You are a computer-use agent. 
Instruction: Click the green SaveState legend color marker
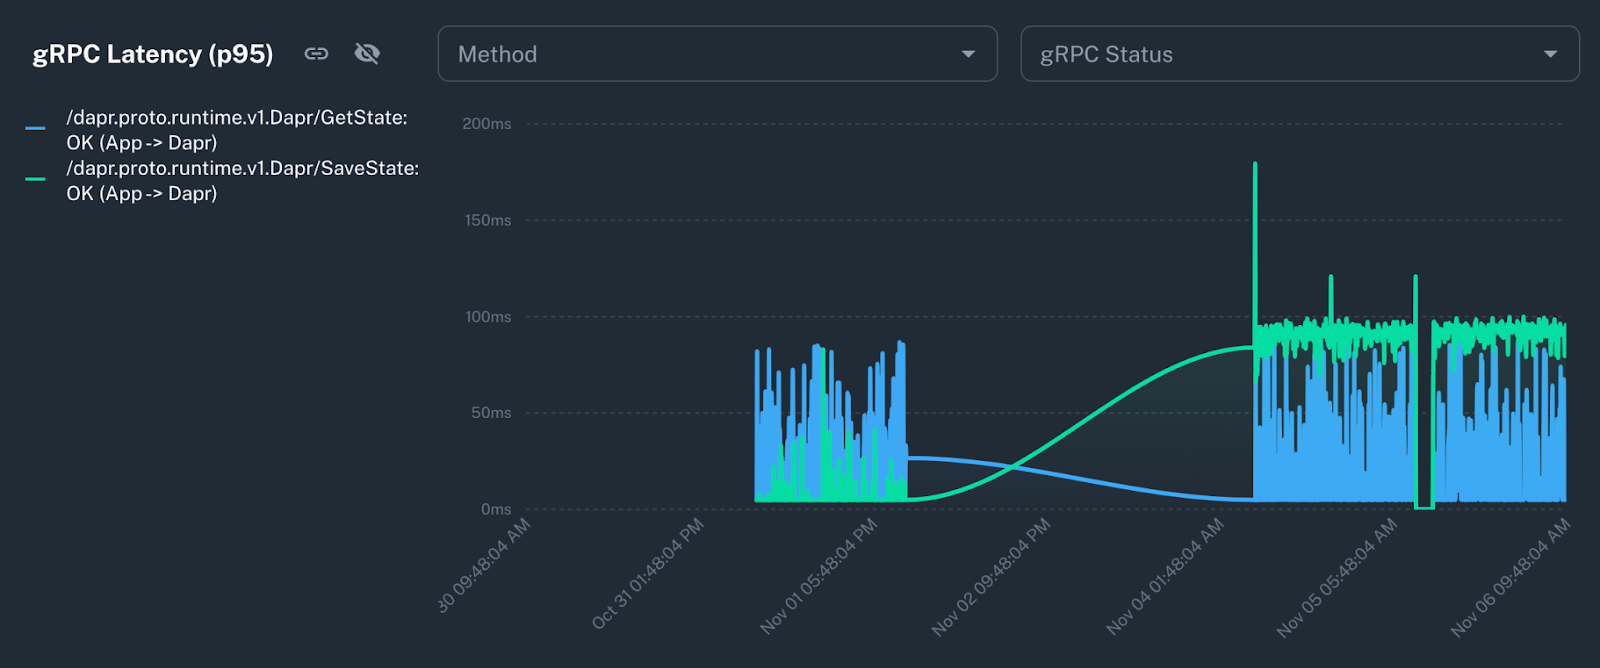coord(35,180)
